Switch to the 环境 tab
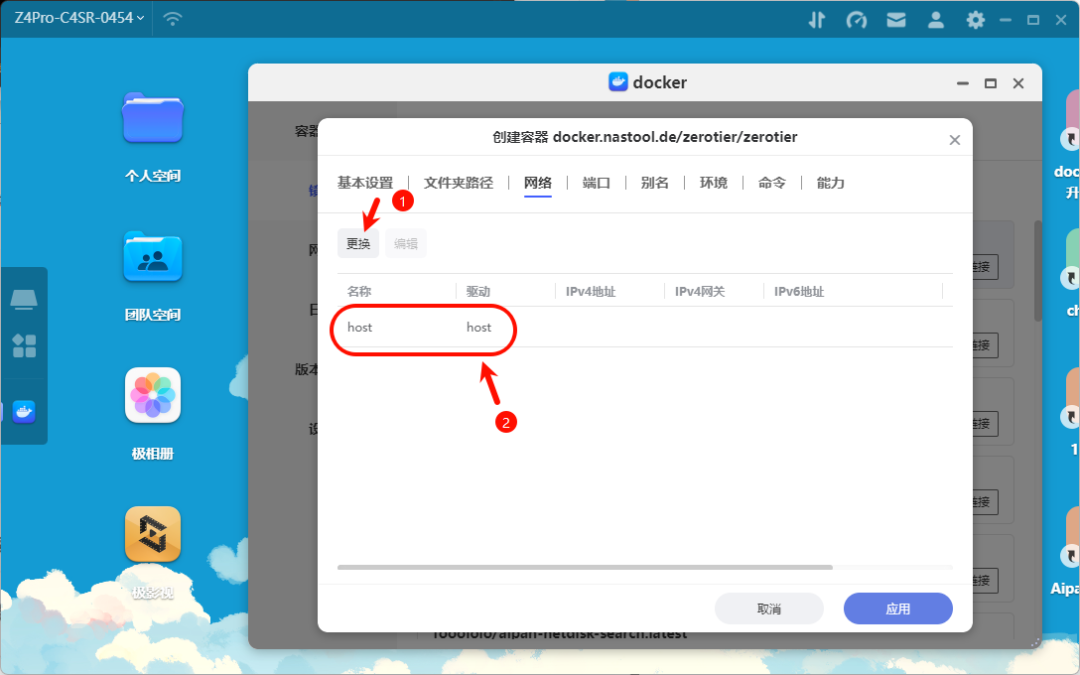The height and width of the screenshot is (675, 1080). (x=712, y=183)
